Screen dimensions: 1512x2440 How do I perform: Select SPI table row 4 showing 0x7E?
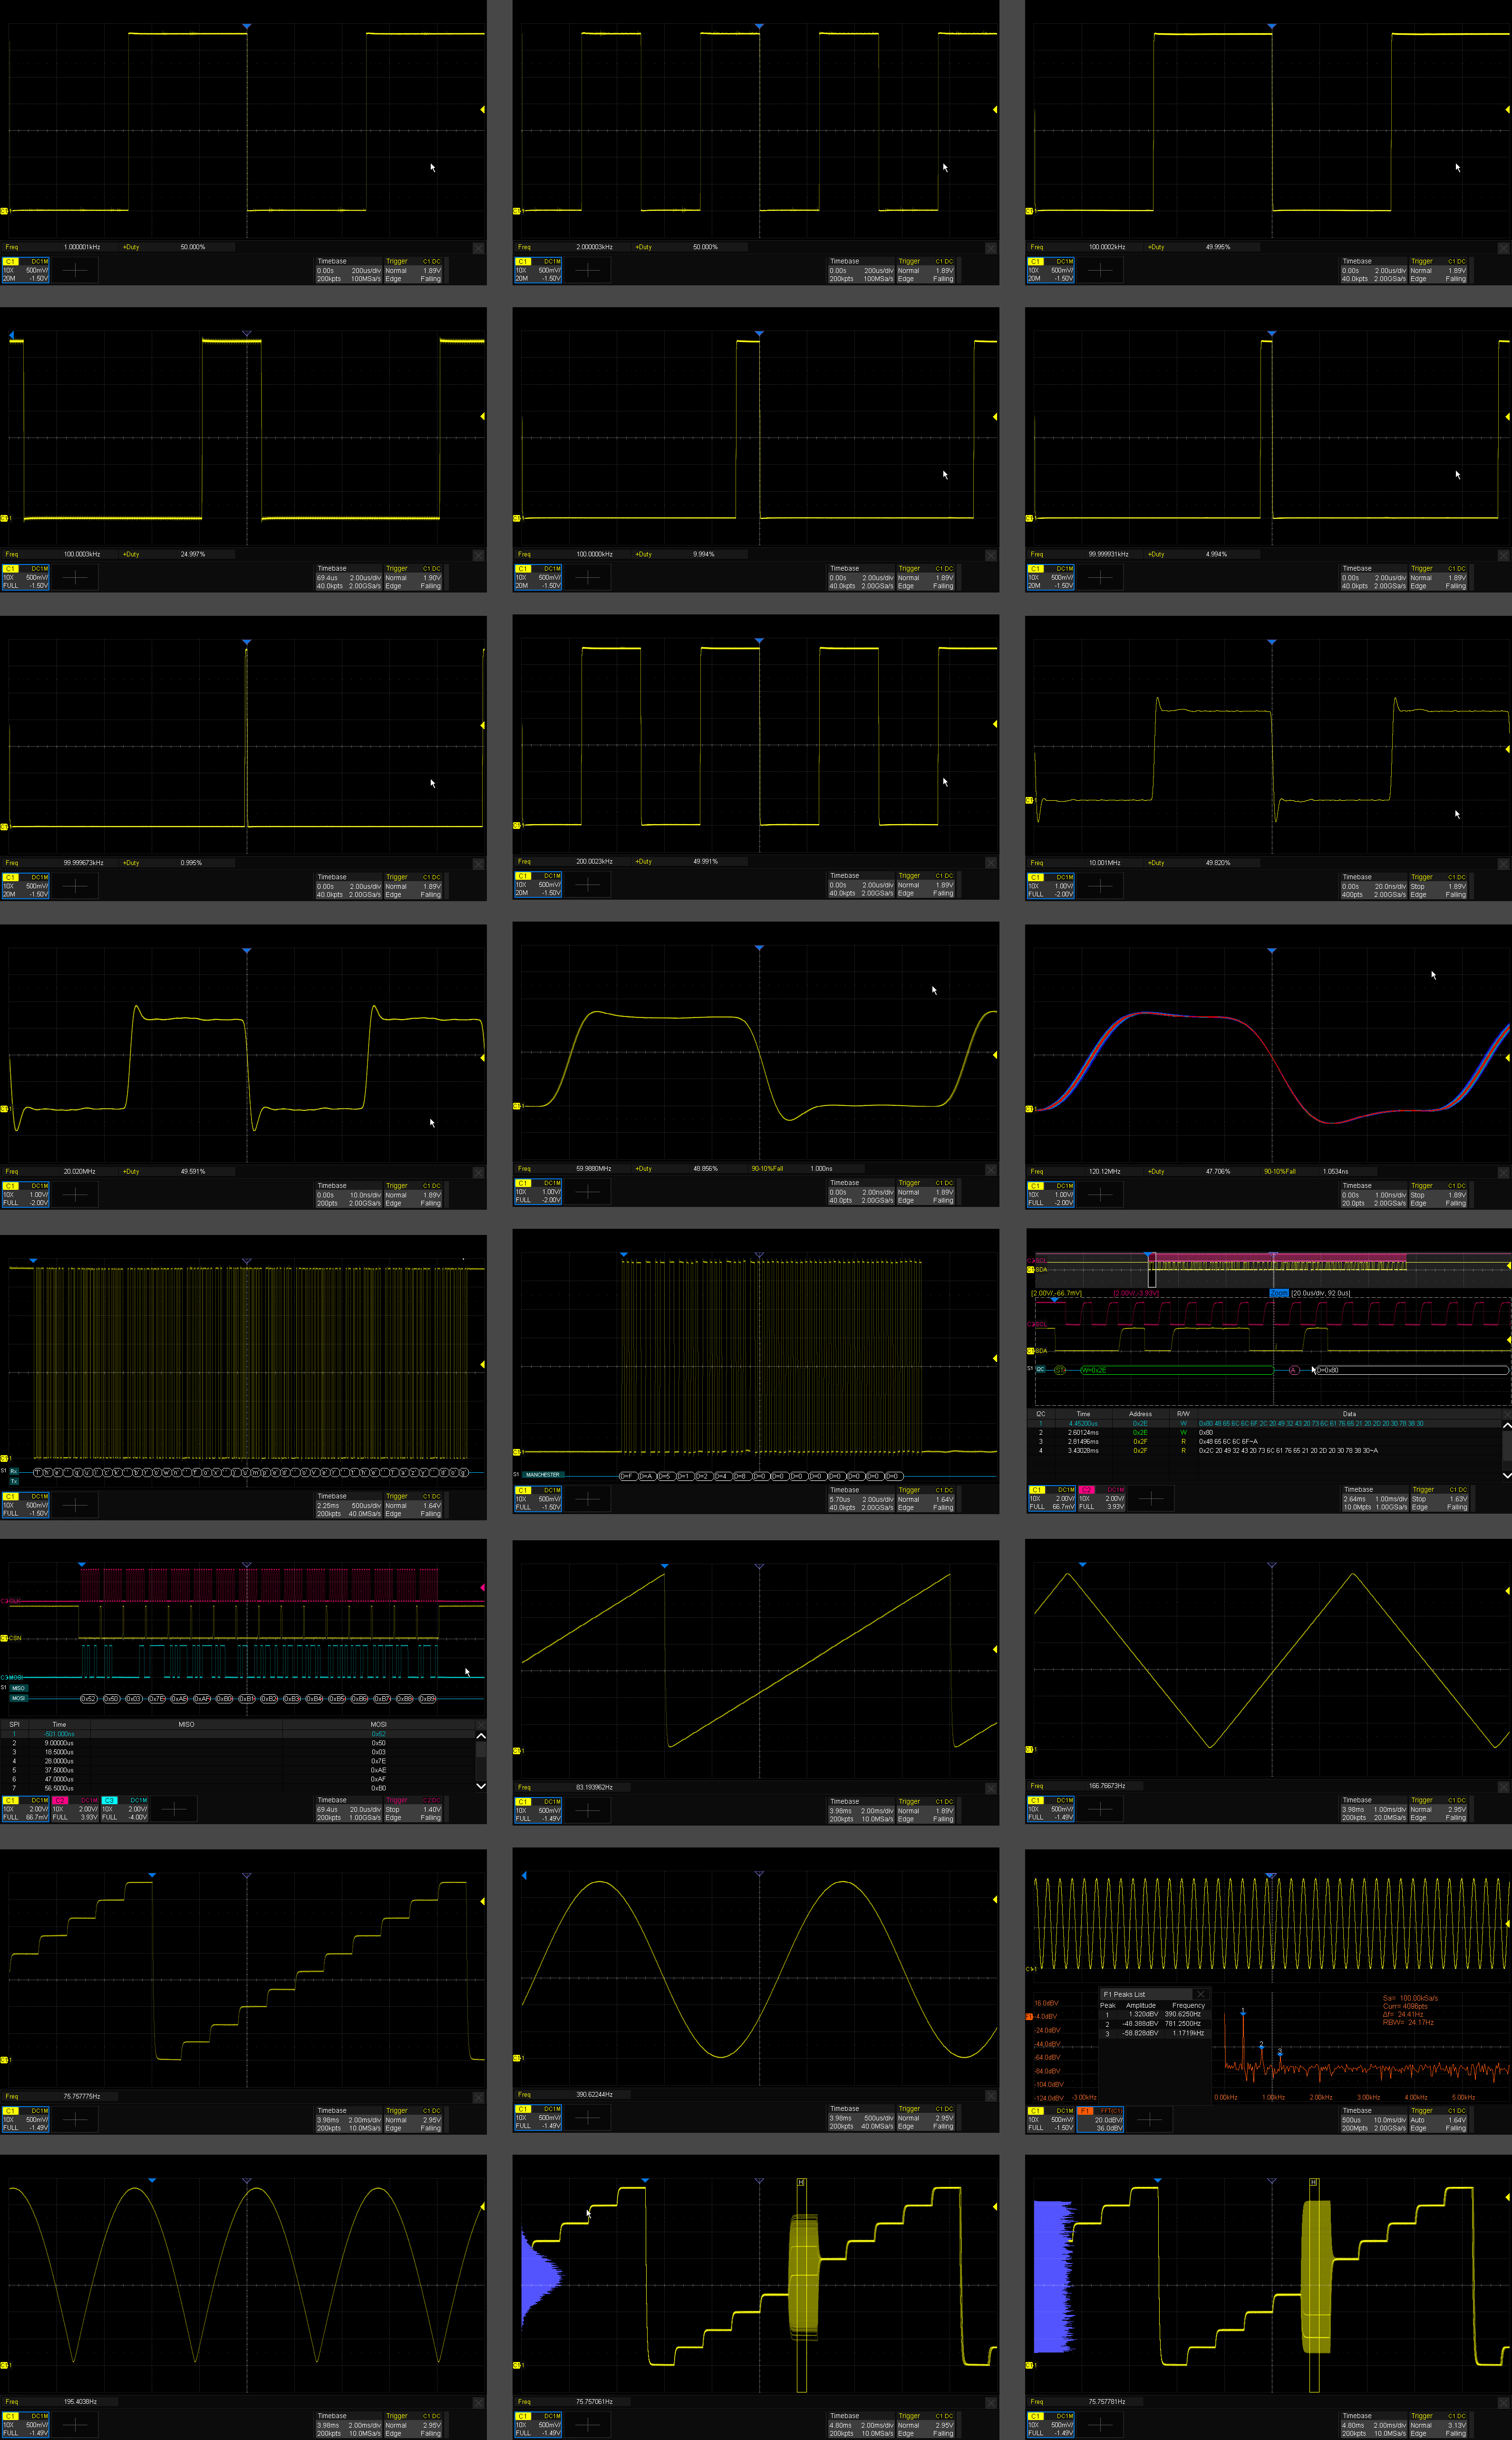pos(200,1761)
